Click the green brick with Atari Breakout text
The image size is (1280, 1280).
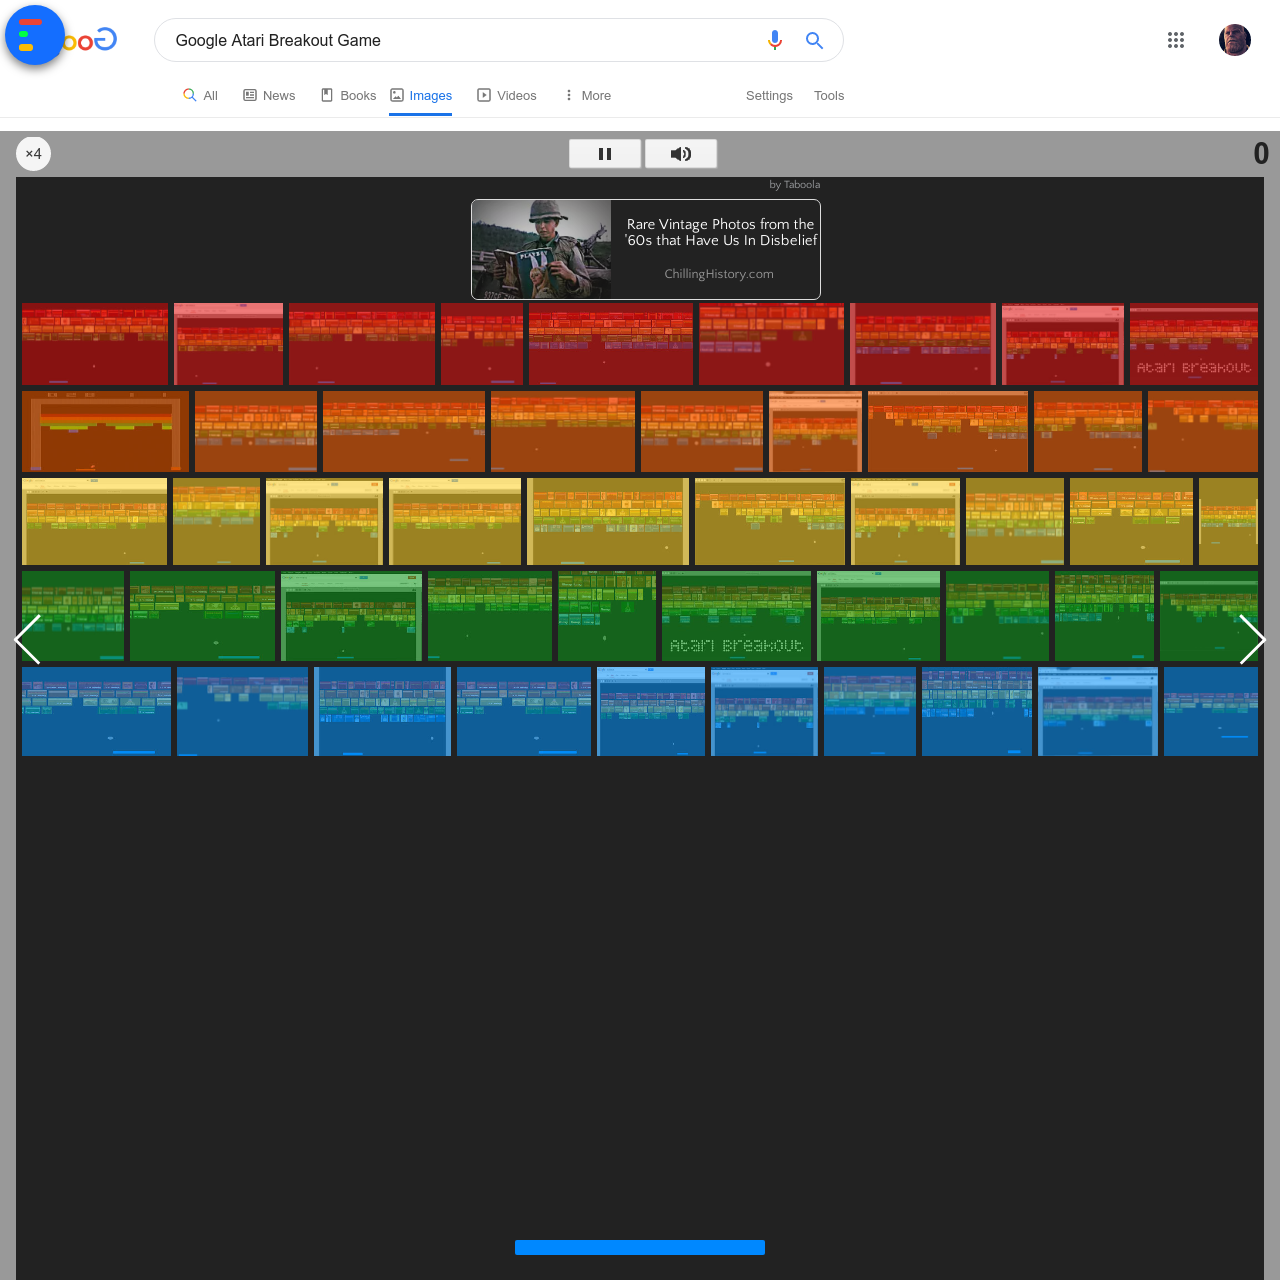point(736,616)
